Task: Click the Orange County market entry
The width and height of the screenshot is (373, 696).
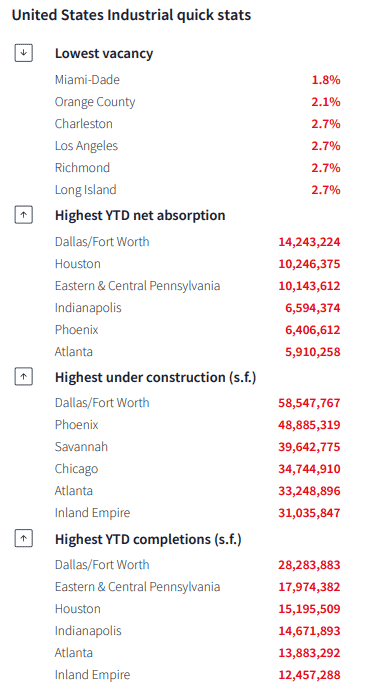Action: point(95,102)
